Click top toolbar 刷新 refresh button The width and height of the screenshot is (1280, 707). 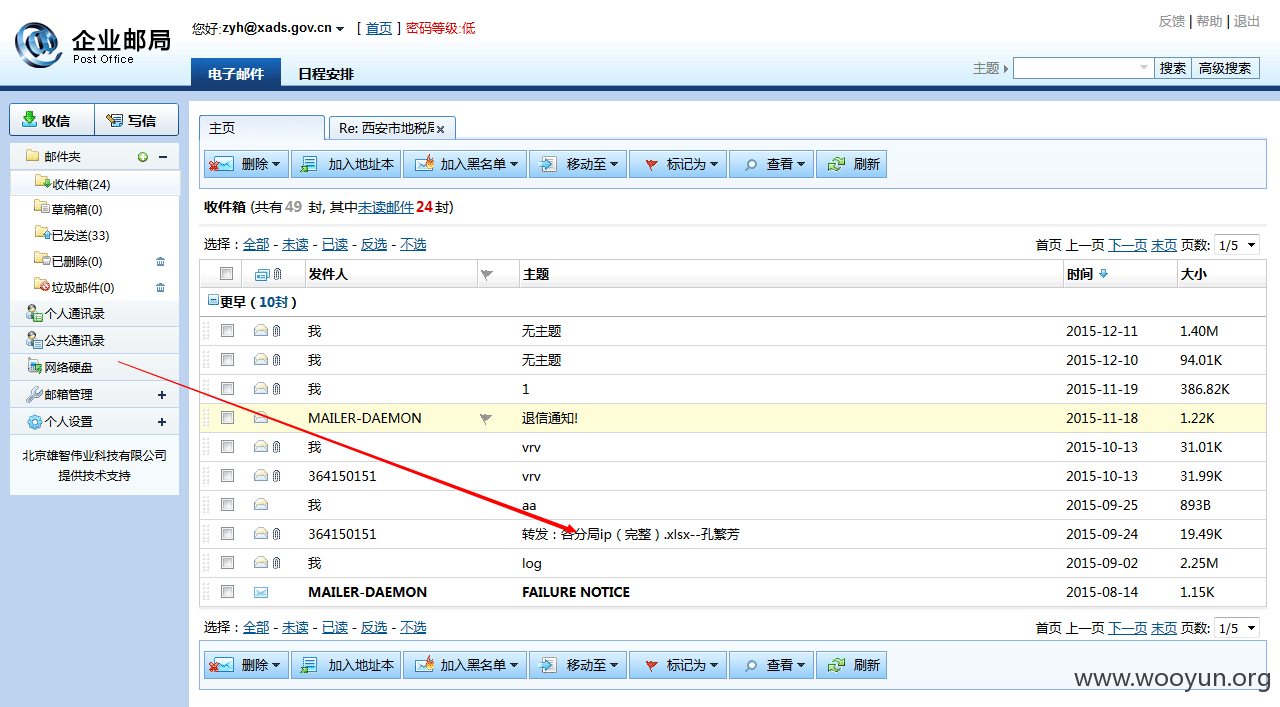851,164
